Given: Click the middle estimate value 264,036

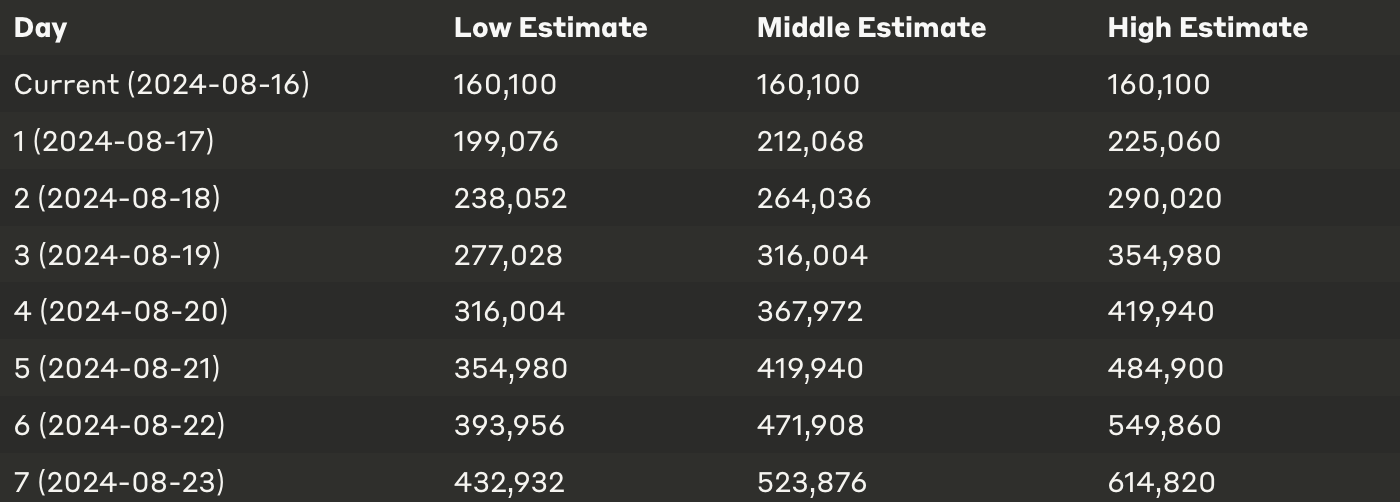Looking at the screenshot, I should point(814,198).
